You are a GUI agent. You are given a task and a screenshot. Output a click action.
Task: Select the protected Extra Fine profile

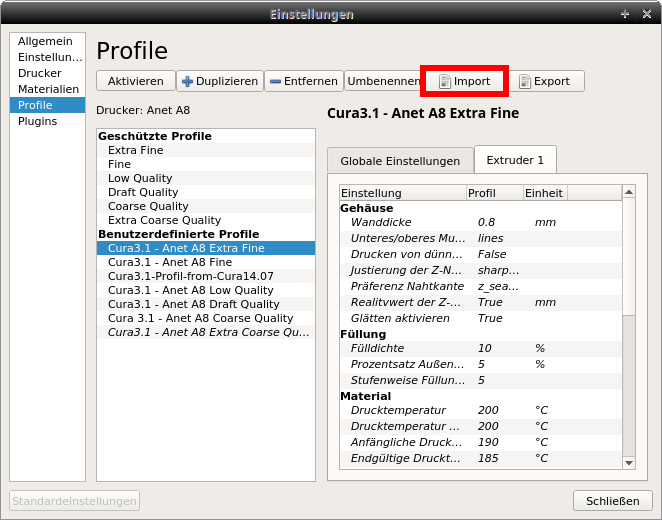click(206, 150)
